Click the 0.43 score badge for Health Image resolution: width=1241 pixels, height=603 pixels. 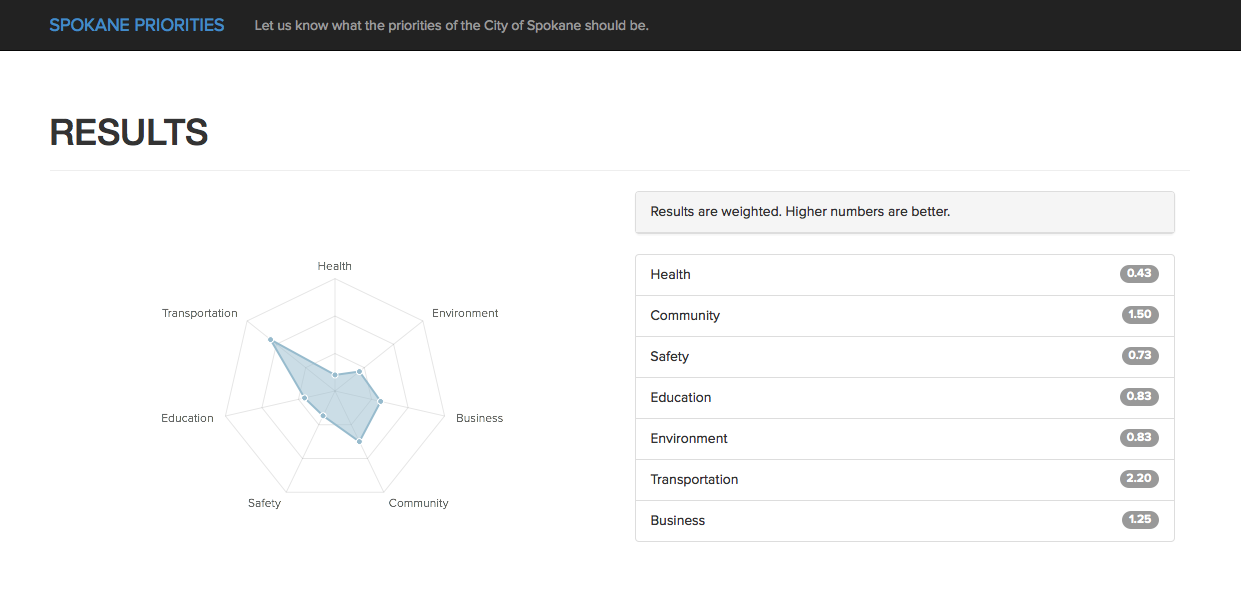tap(1139, 274)
